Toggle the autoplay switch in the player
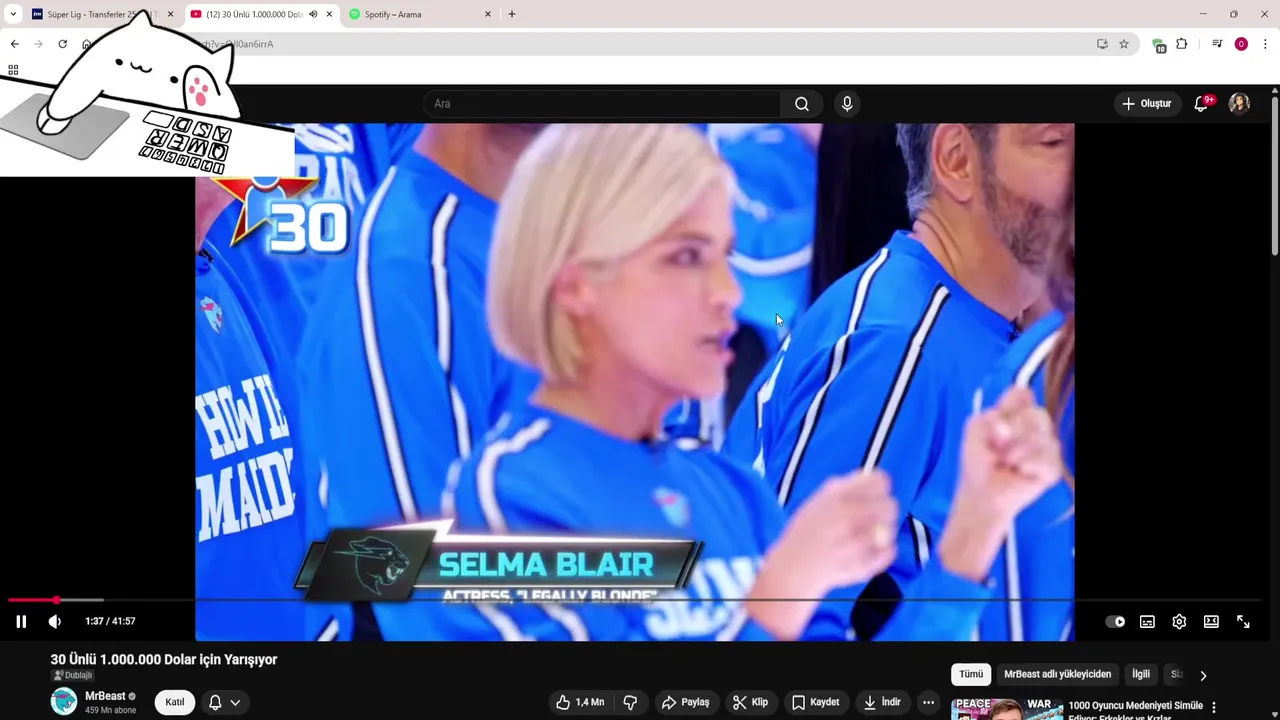 click(x=1115, y=621)
